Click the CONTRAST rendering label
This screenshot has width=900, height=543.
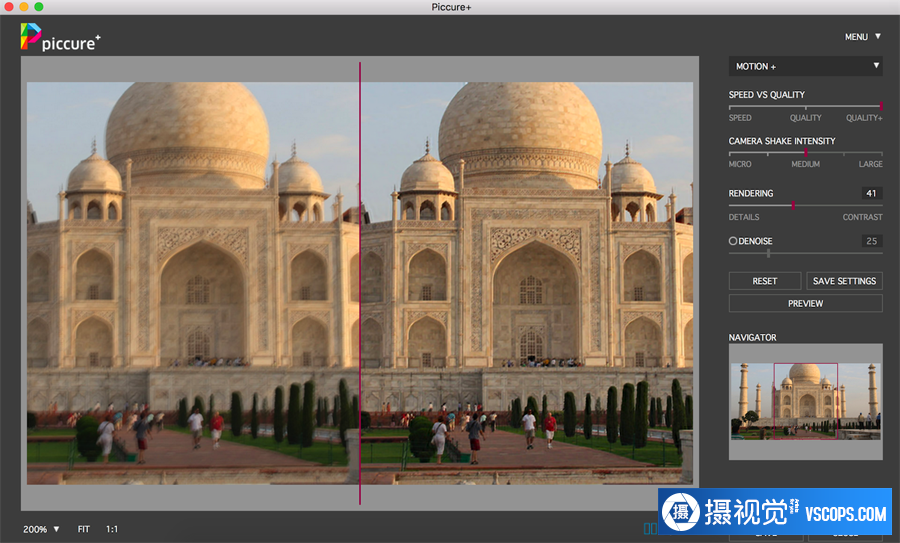coord(862,217)
